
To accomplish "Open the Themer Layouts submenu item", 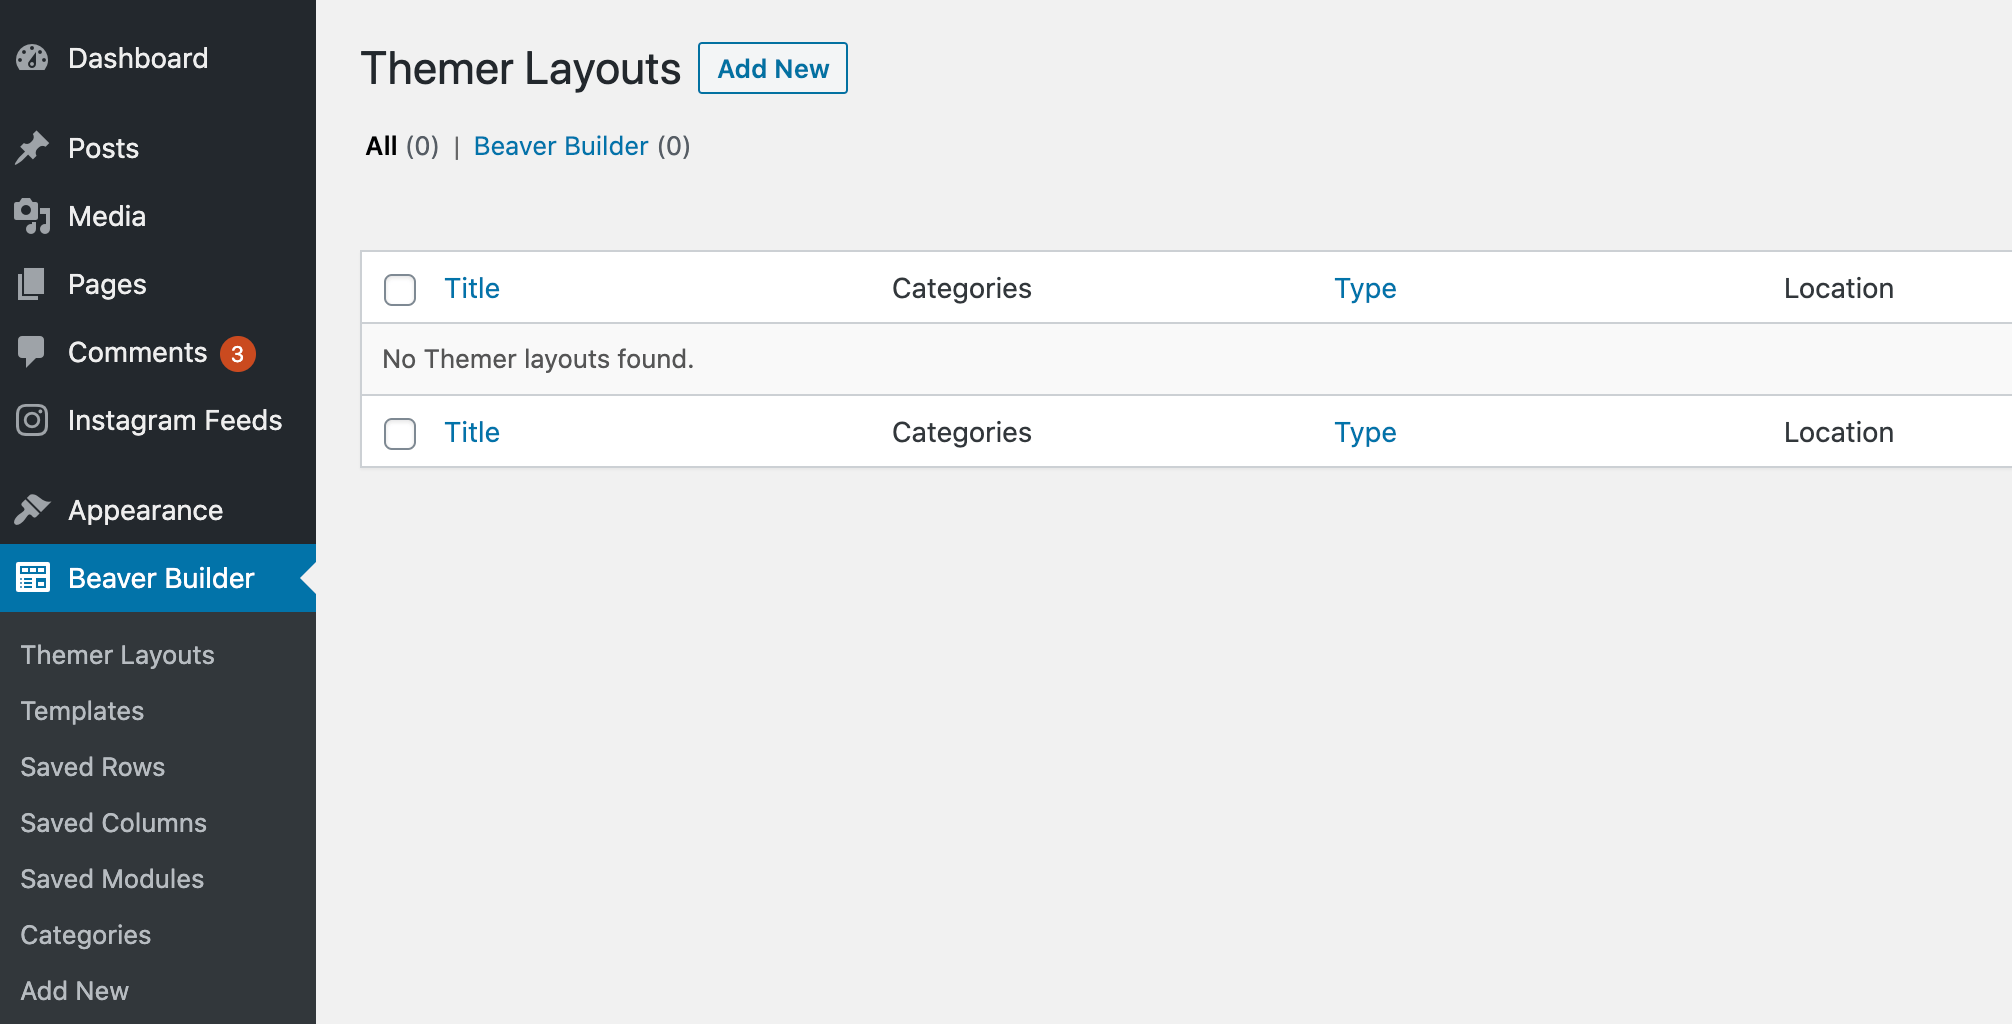I will pyautogui.click(x=116, y=654).
